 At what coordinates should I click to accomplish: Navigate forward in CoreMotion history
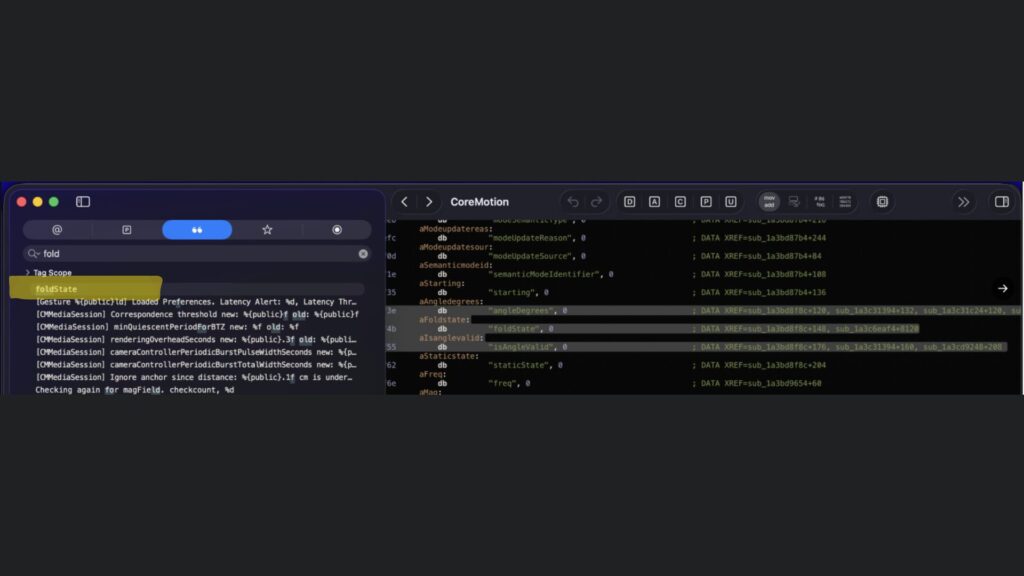pos(429,202)
